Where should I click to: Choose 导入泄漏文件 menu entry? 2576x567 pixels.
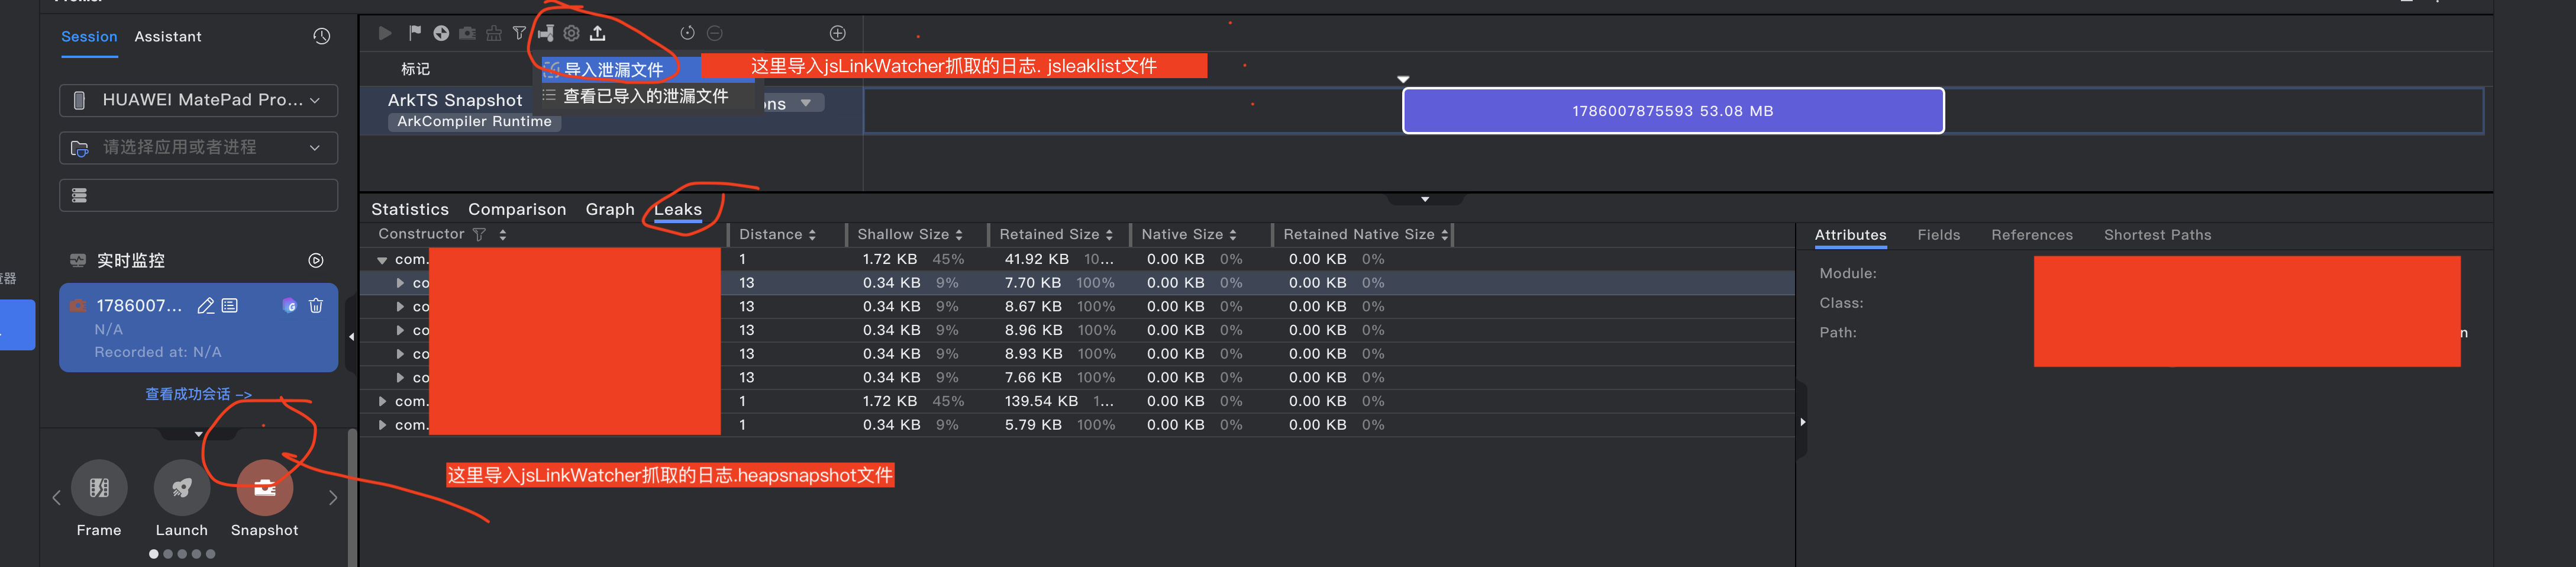[x=613, y=70]
